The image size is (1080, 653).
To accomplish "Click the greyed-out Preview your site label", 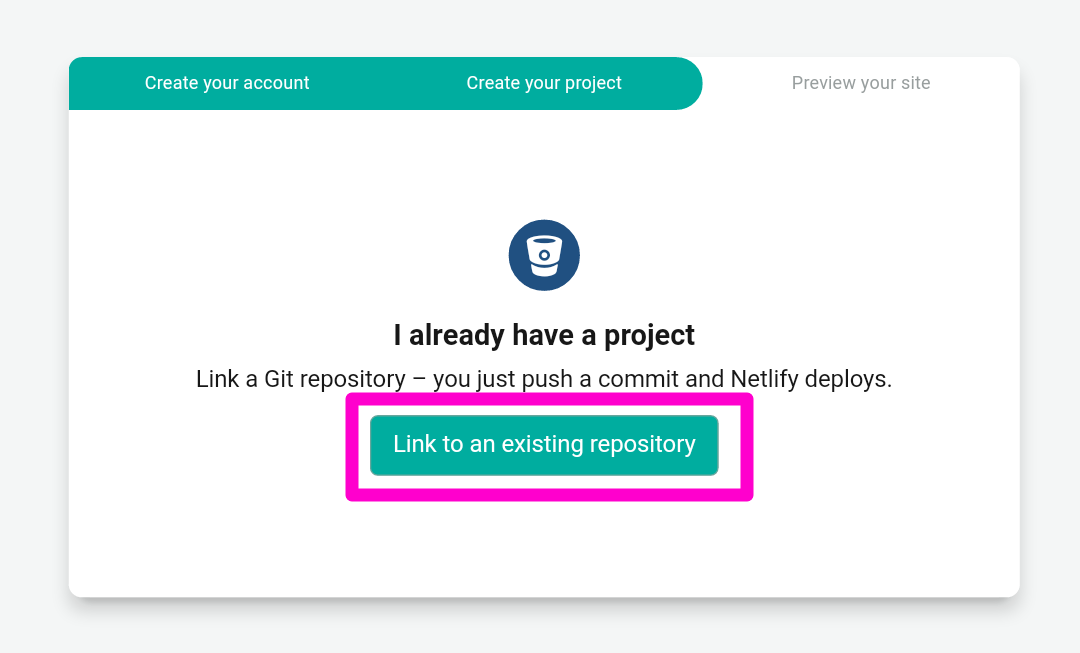I will click(860, 83).
